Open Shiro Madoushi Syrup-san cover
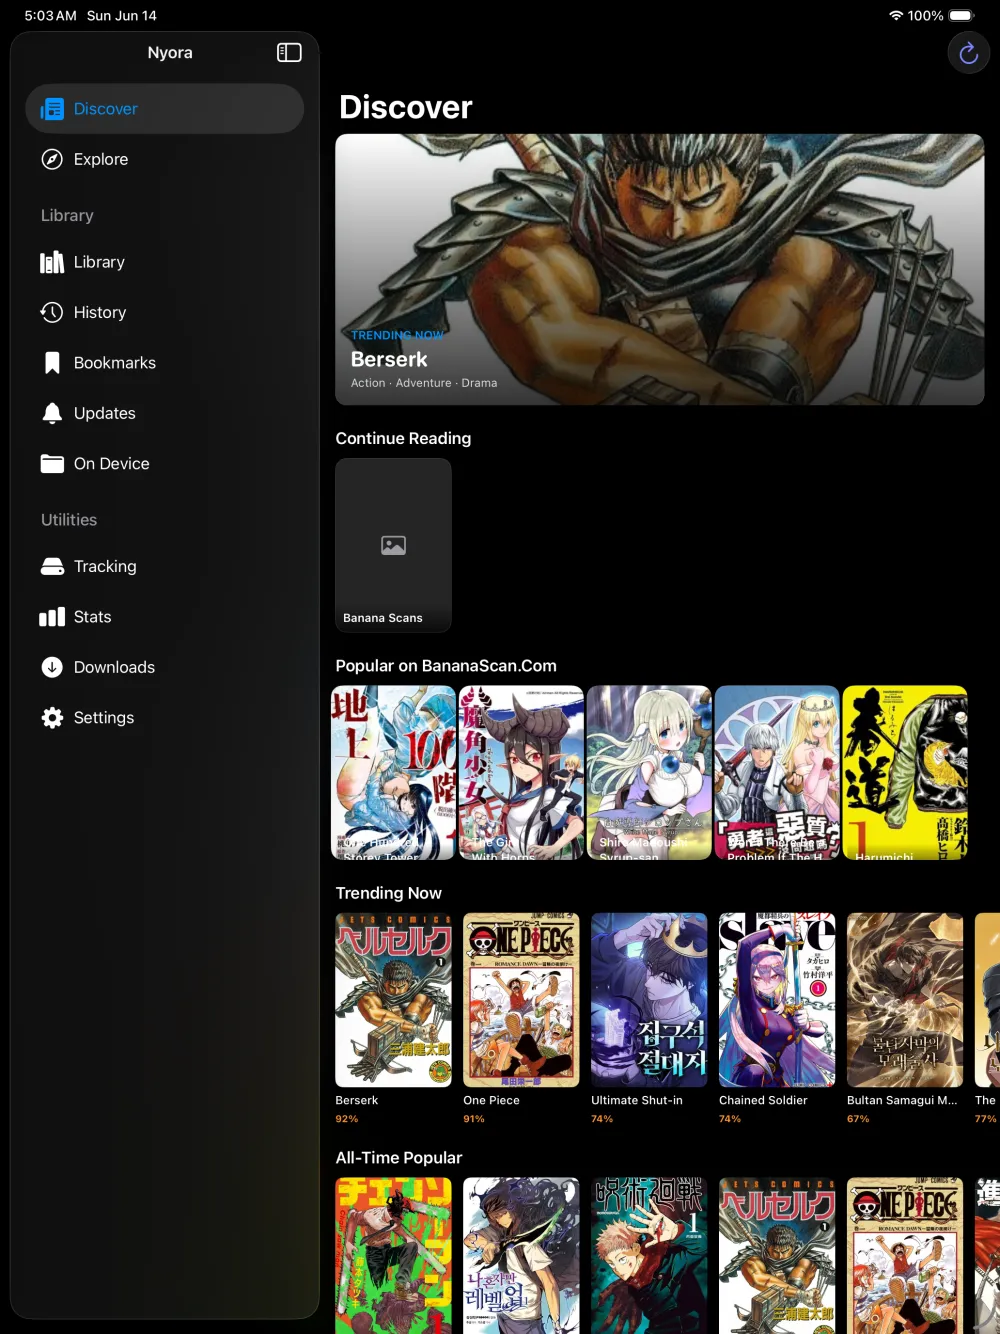Image resolution: width=1000 pixels, height=1334 pixels. click(649, 772)
